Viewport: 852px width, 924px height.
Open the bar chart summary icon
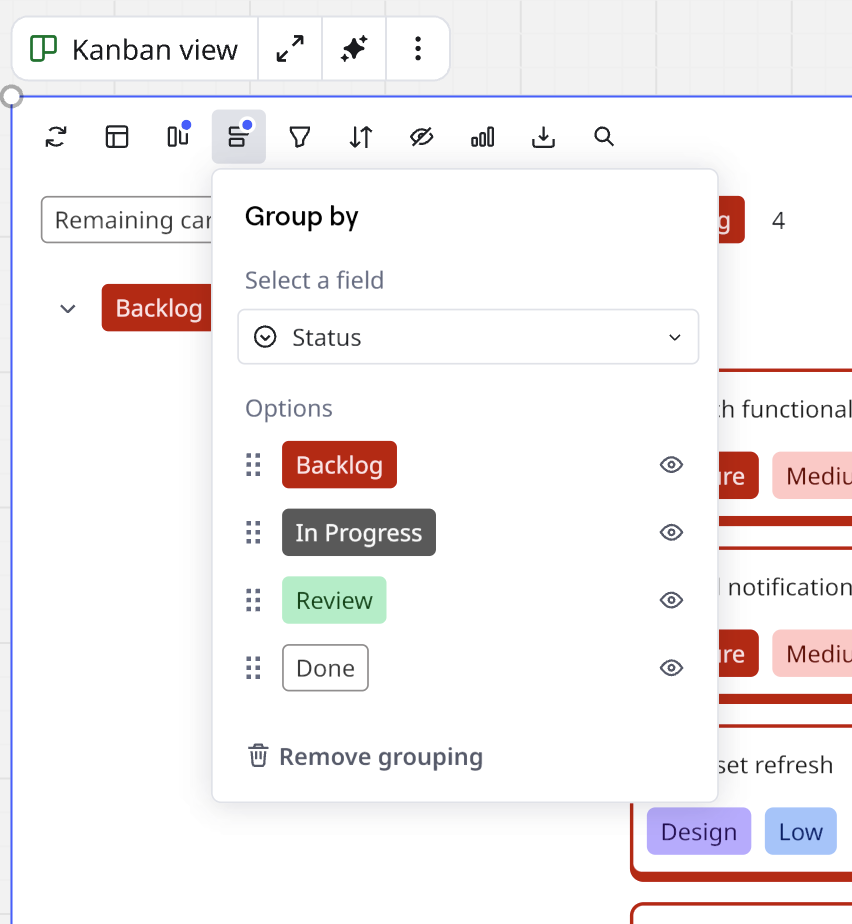click(x=482, y=137)
